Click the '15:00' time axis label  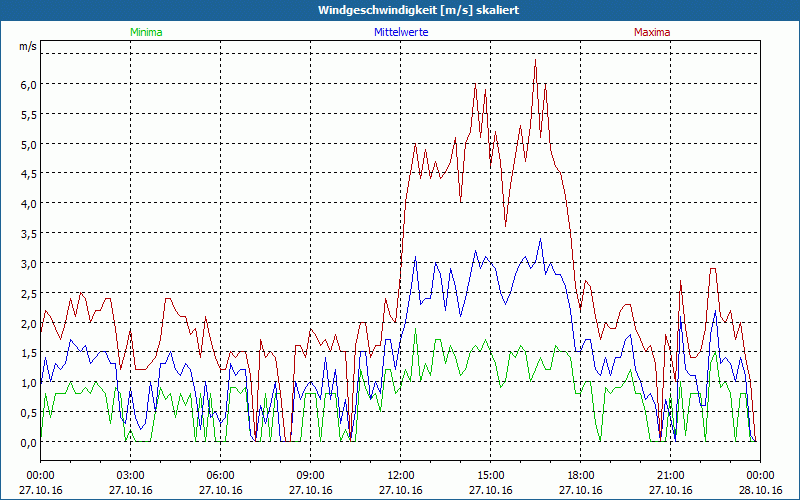491,476
